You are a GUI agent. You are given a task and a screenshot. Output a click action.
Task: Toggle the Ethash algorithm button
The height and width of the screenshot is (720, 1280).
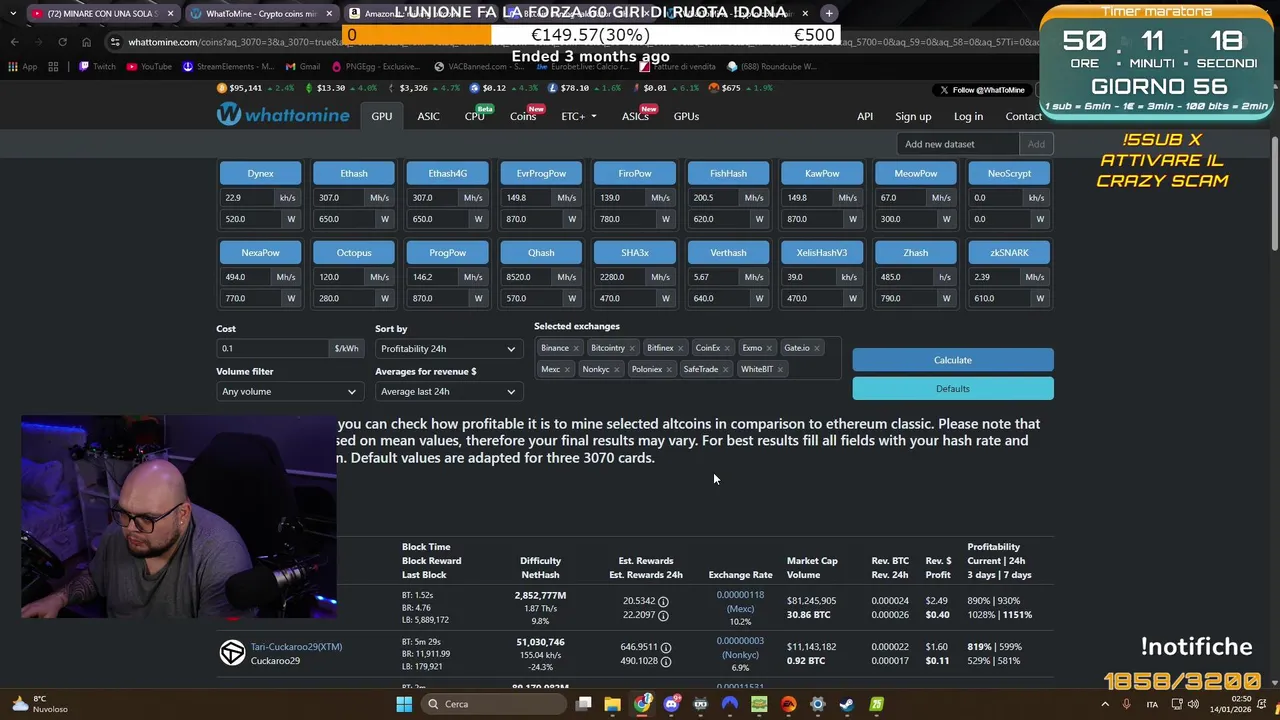(x=354, y=173)
